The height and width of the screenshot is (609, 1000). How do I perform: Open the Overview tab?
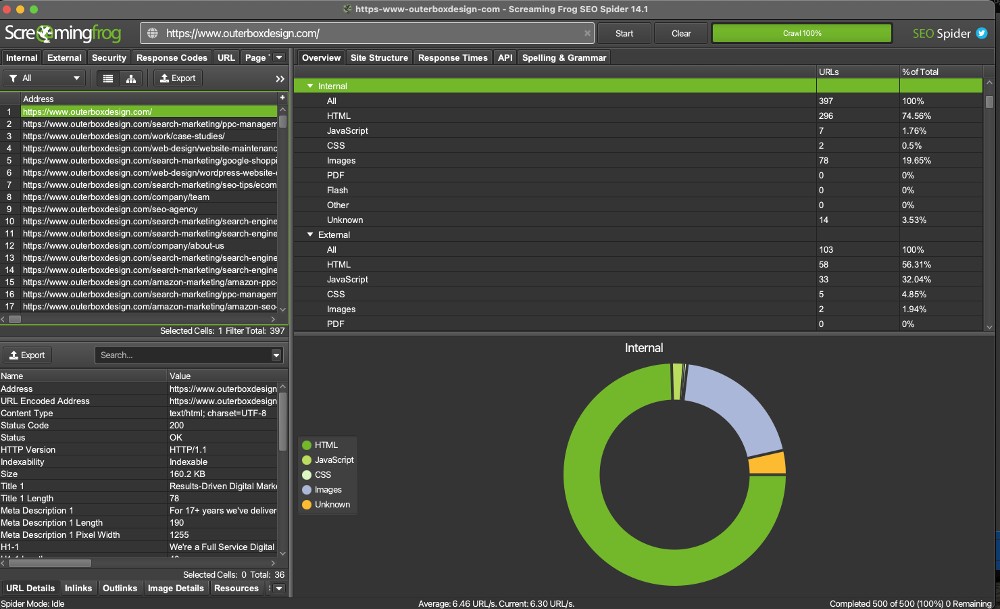coord(321,57)
